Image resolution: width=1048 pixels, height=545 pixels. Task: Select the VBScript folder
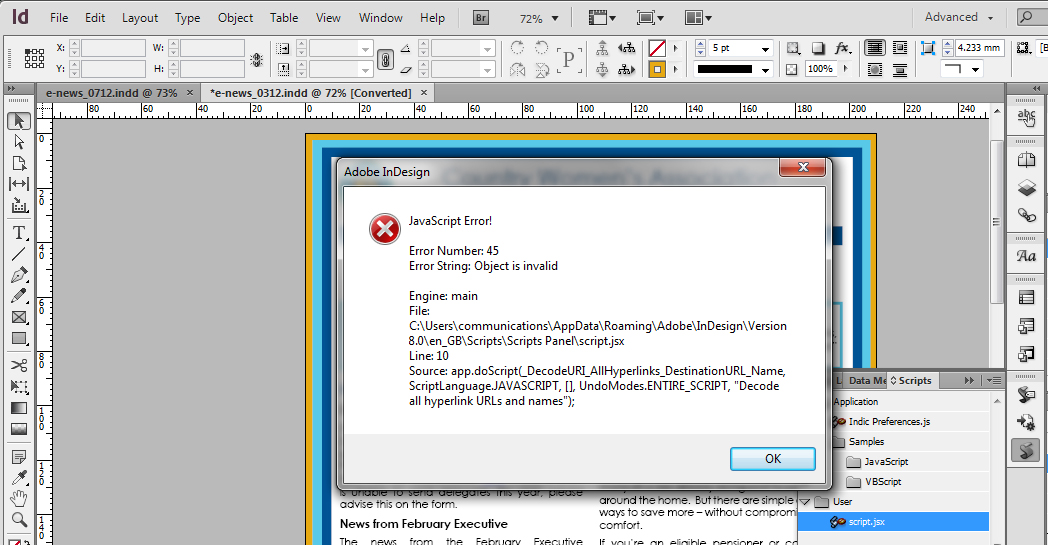883,481
